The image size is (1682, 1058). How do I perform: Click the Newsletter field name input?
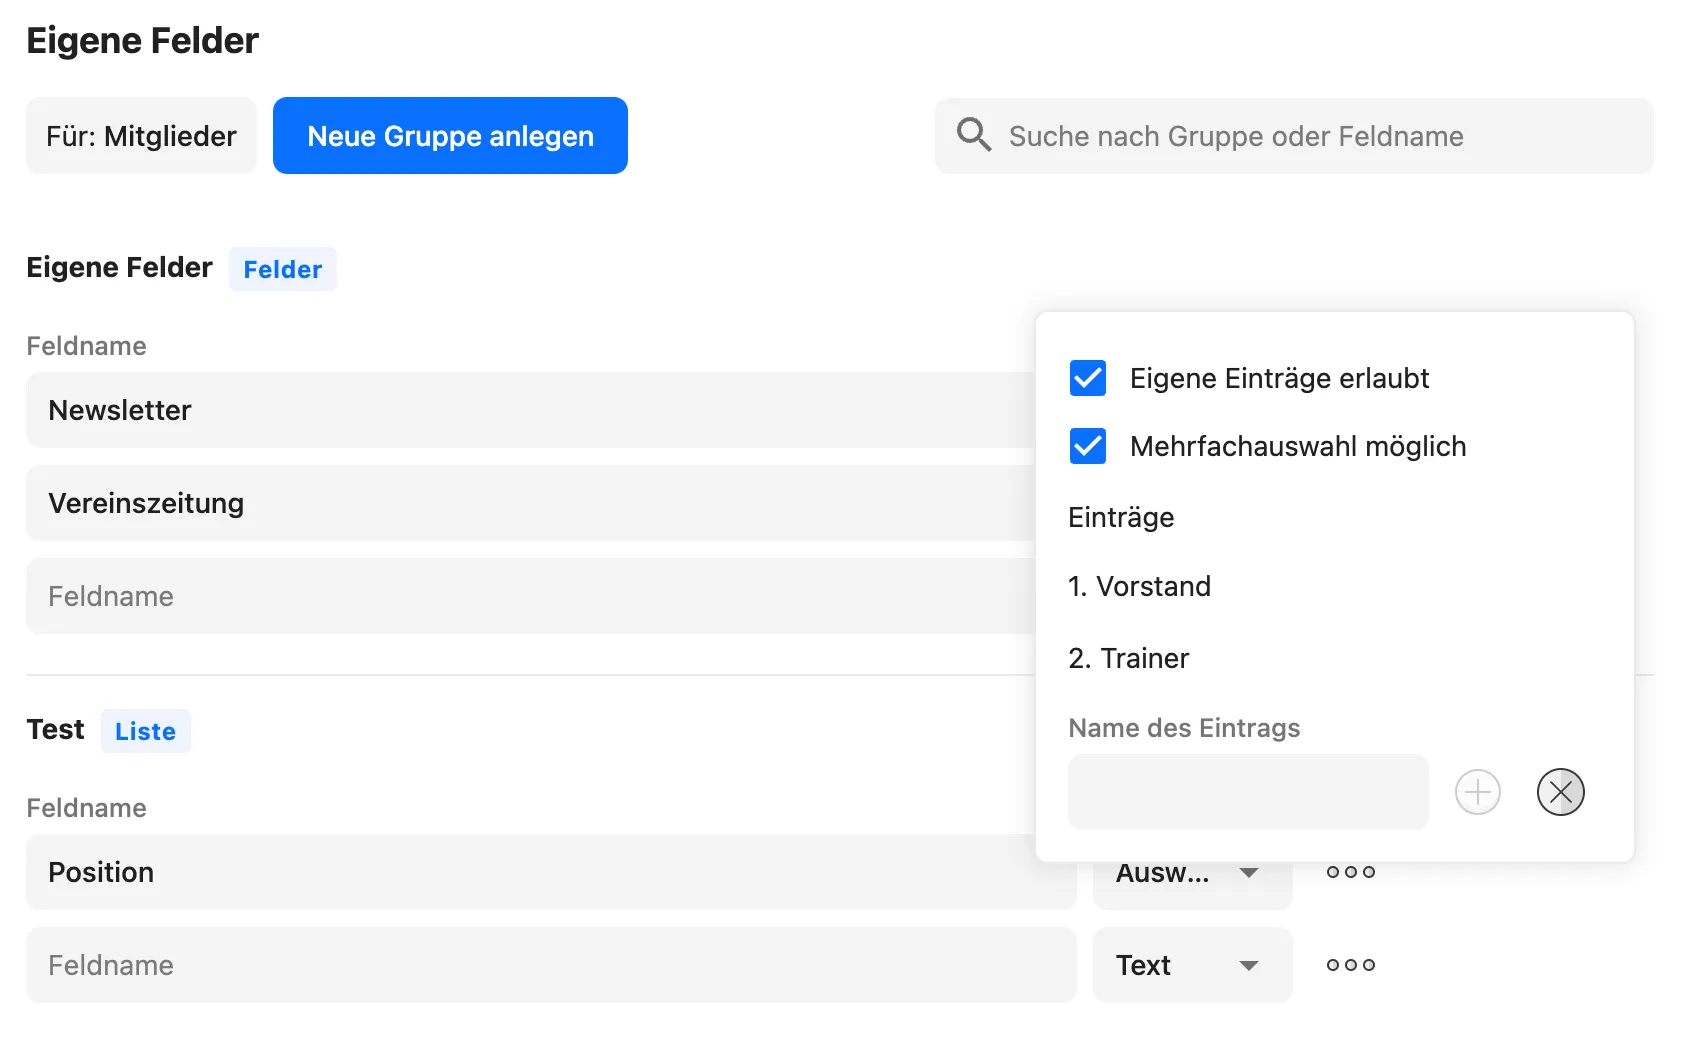(x=530, y=410)
